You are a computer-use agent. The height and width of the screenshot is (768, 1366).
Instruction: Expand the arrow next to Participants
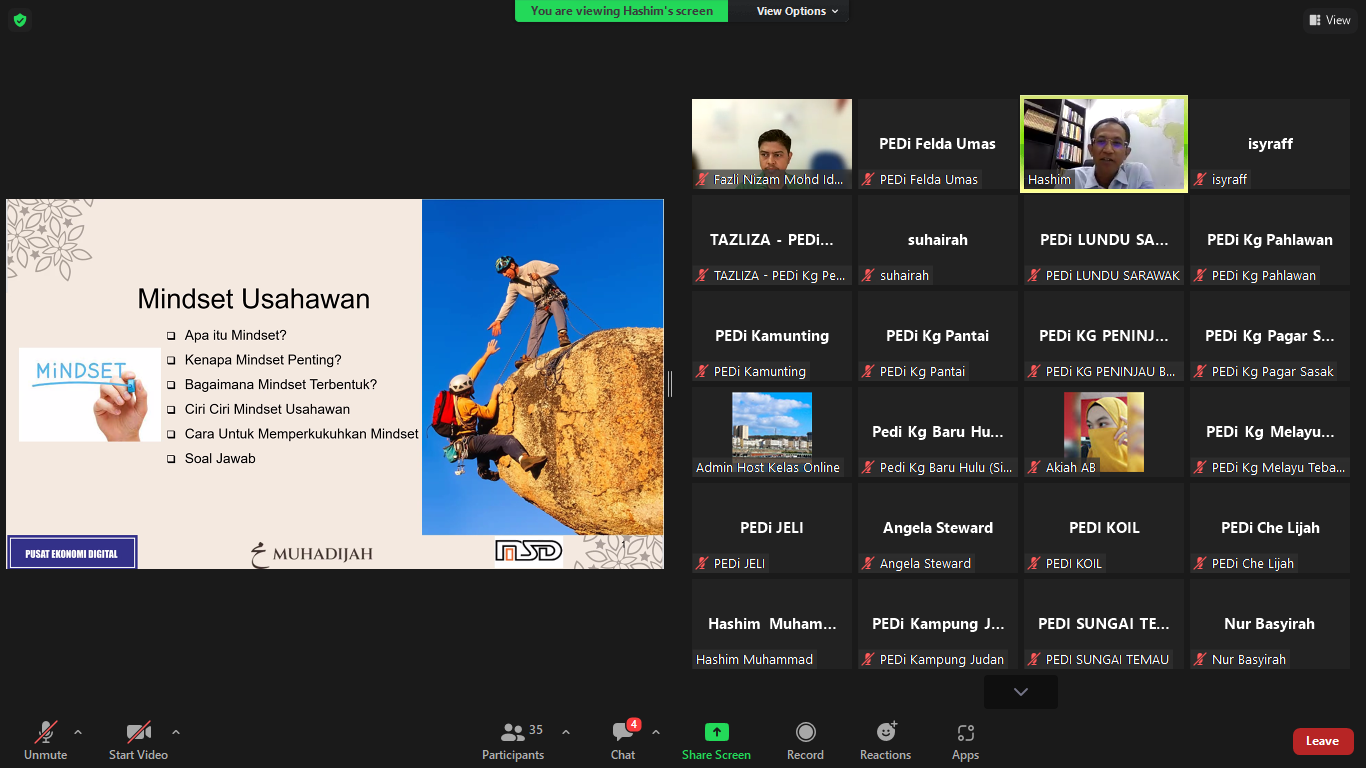pyautogui.click(x=566, y=732)
